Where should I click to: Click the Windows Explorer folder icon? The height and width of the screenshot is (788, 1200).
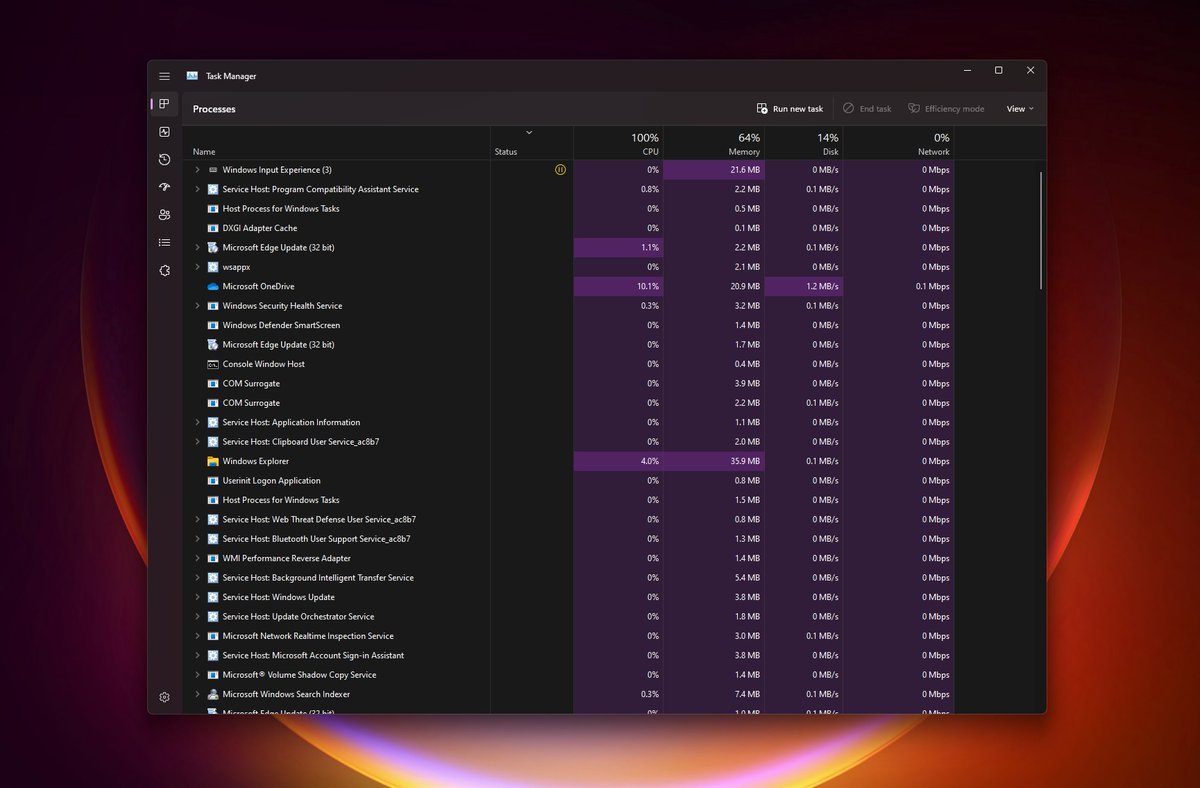213,461
